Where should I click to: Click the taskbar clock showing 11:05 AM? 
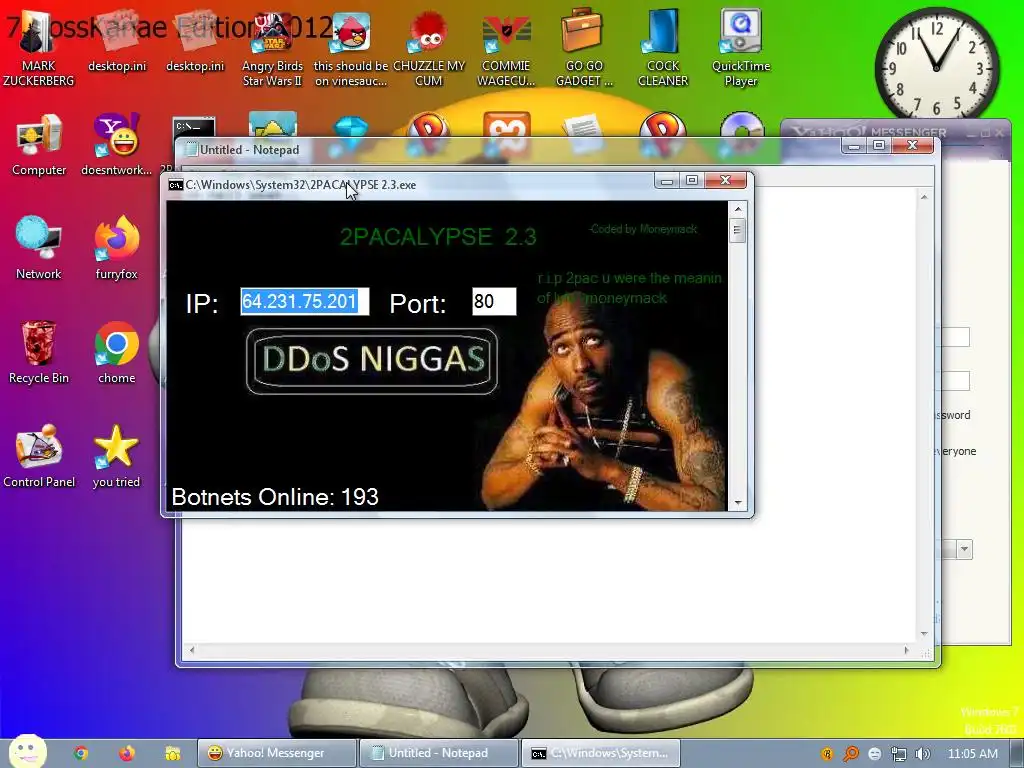(x=972, y=754)
